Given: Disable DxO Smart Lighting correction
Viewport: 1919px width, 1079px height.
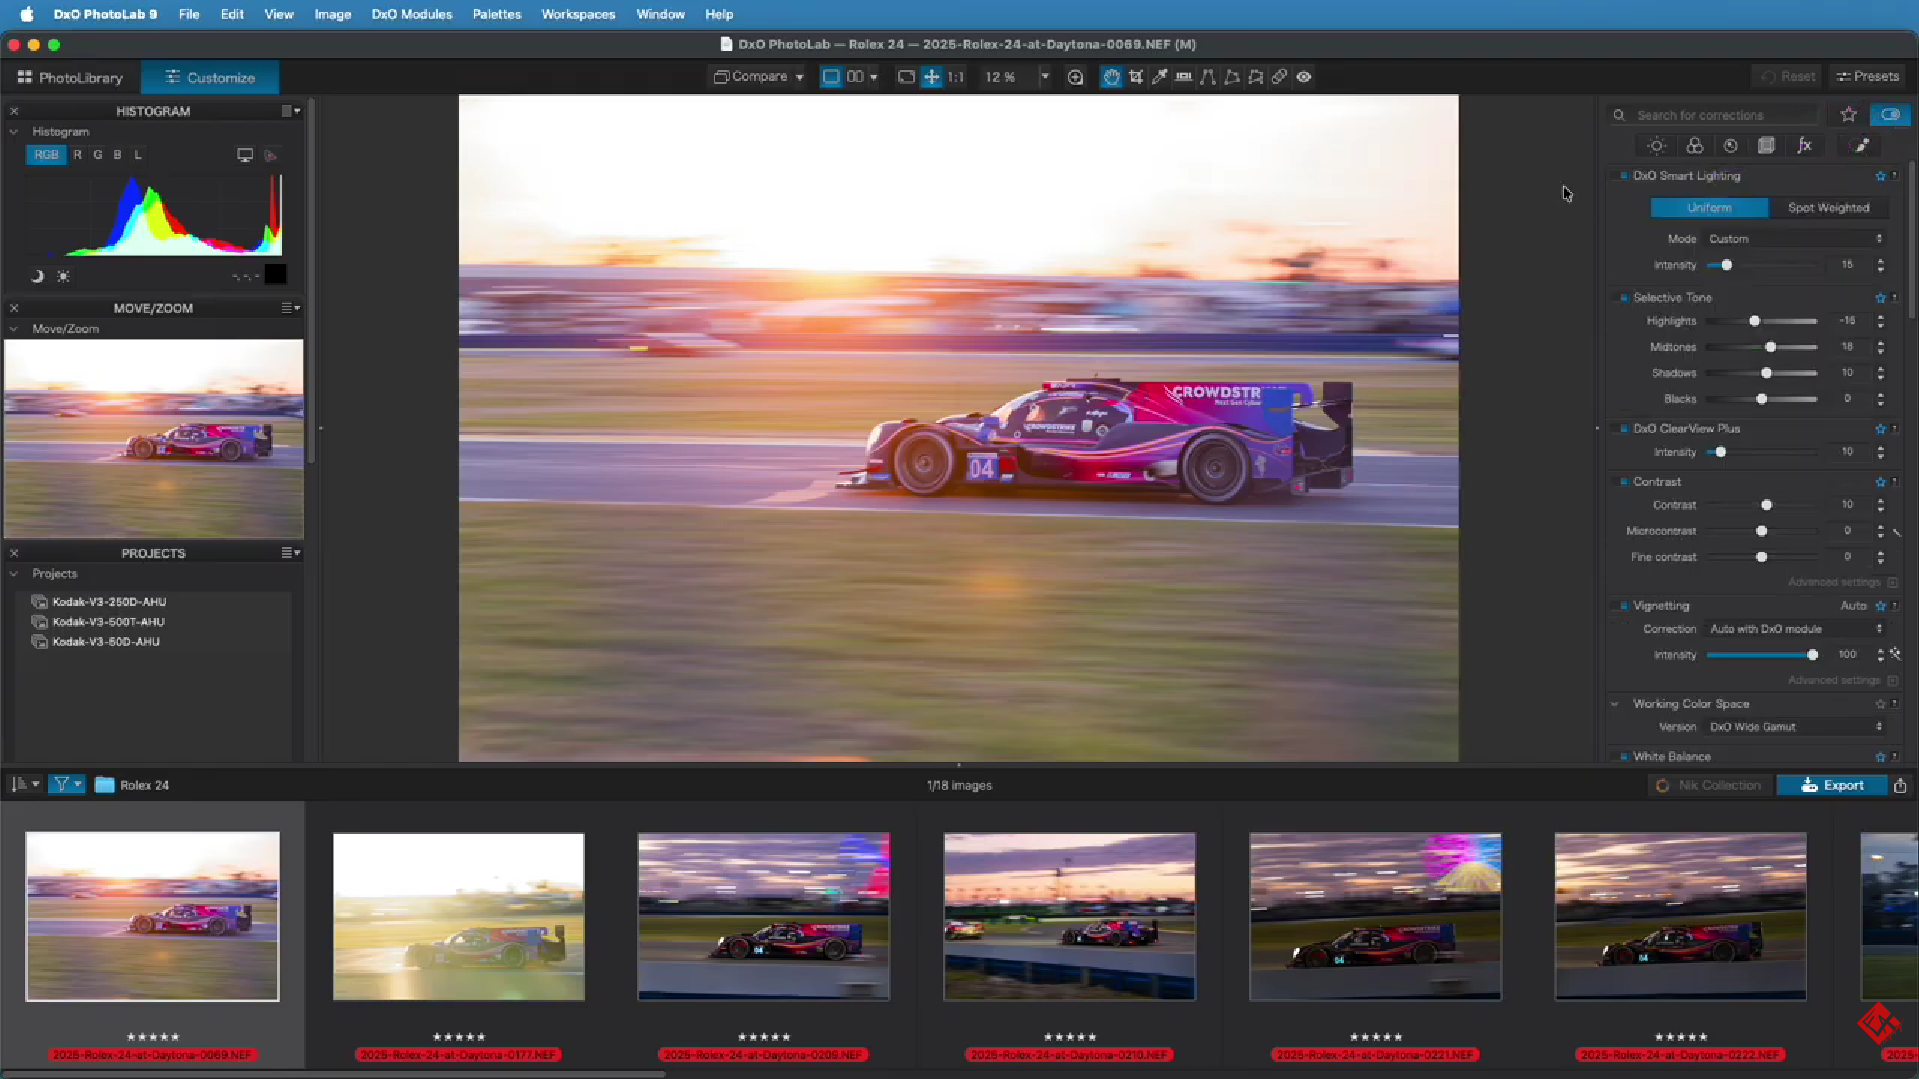Looking at the screenshot, I should tap(1623, 176).
